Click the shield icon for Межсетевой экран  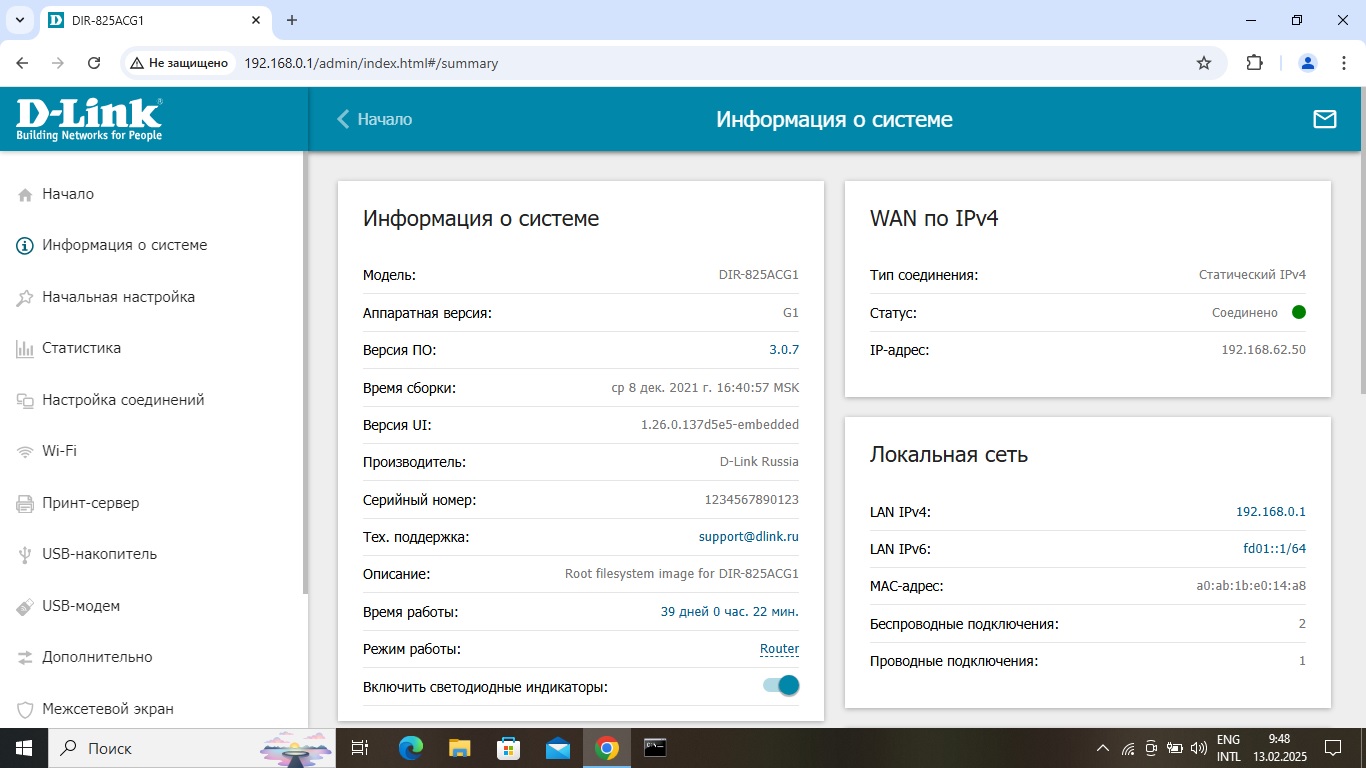coord(26,709)
